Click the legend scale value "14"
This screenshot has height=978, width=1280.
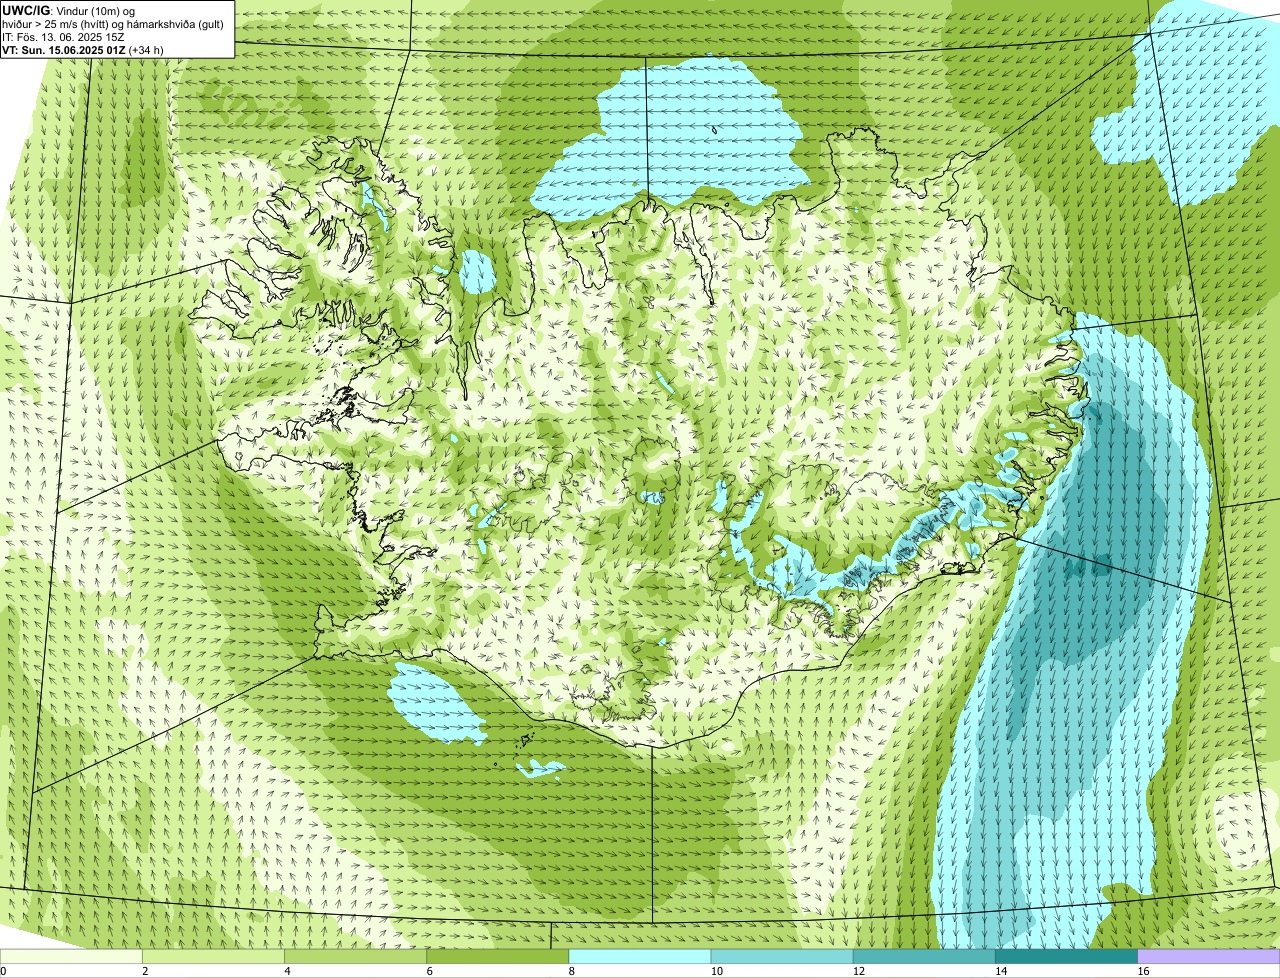click(x=1000, y=971)
